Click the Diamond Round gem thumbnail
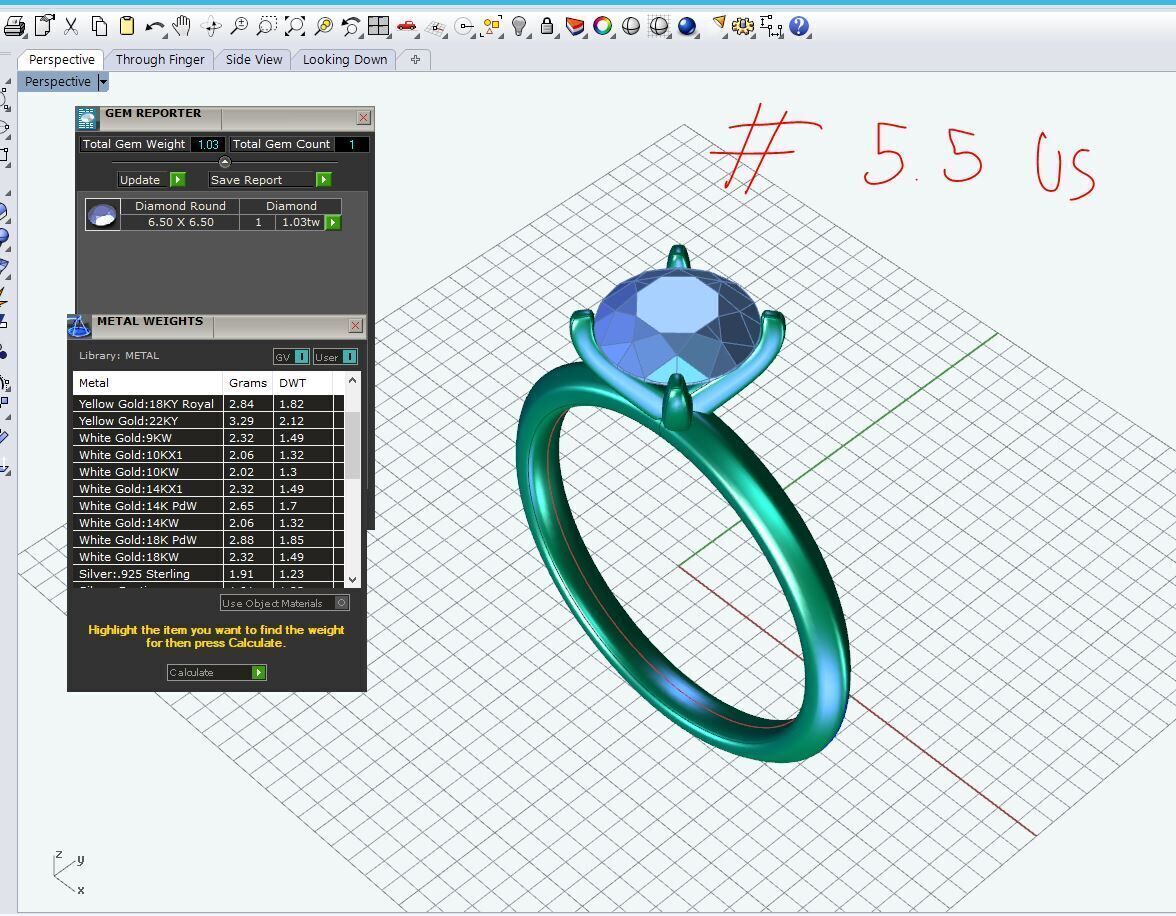The height and width of the screenshot is (916, 1176). (103, 215)
